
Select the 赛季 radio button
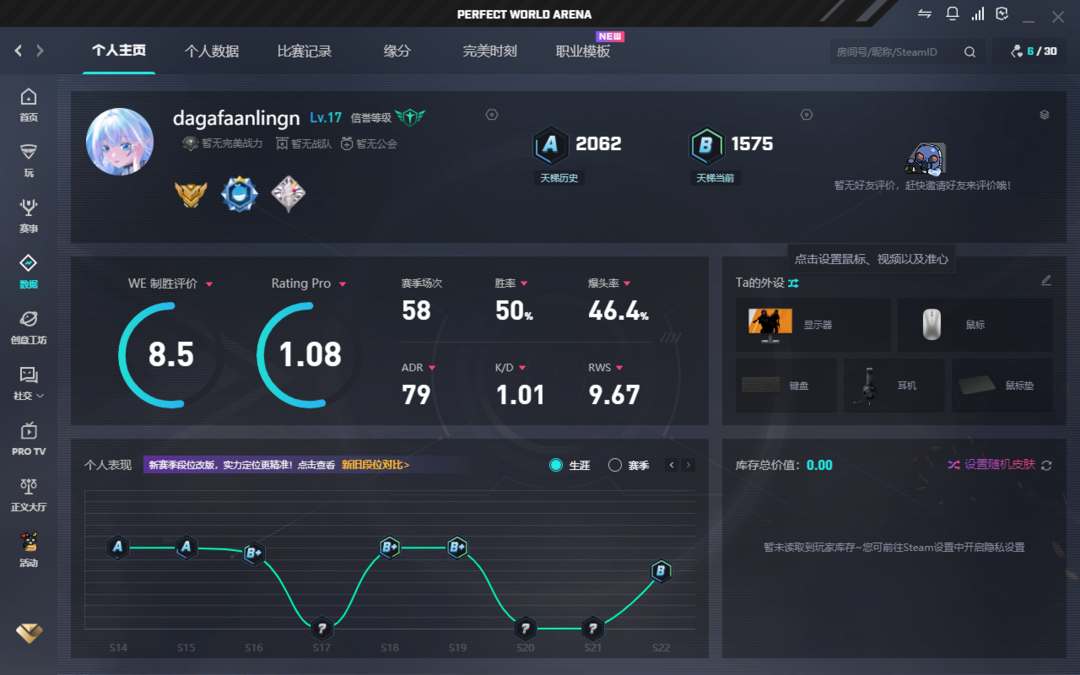pyautogui.click(x=615, y=465)
